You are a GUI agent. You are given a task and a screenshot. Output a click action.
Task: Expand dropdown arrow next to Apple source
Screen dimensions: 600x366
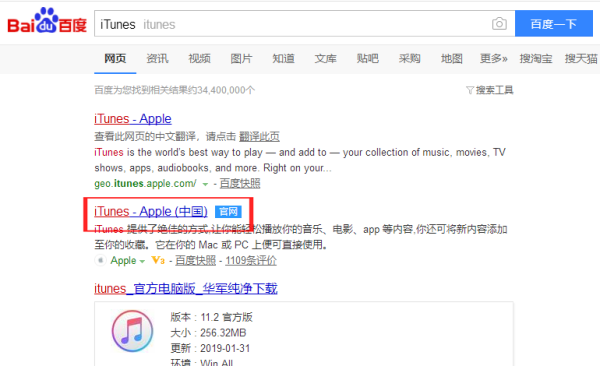(x=142, y=261)
